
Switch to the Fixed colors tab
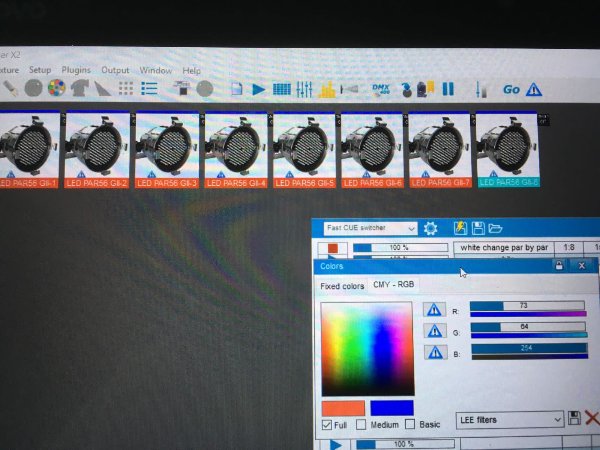point(342,286)
